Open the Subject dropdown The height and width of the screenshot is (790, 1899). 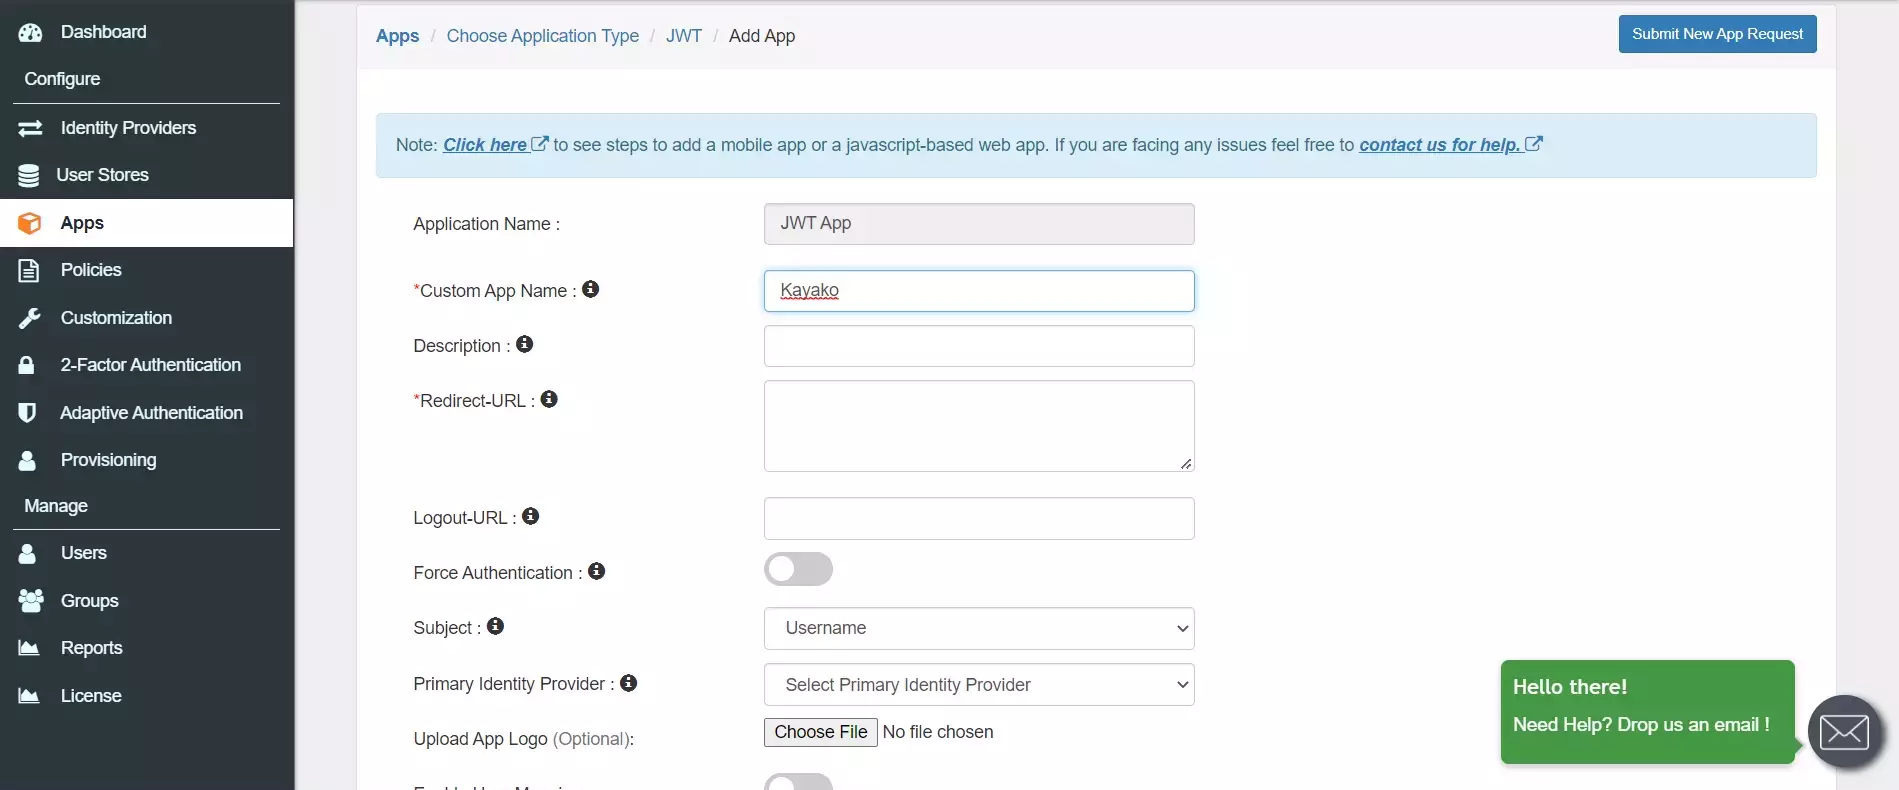[979, 628]
